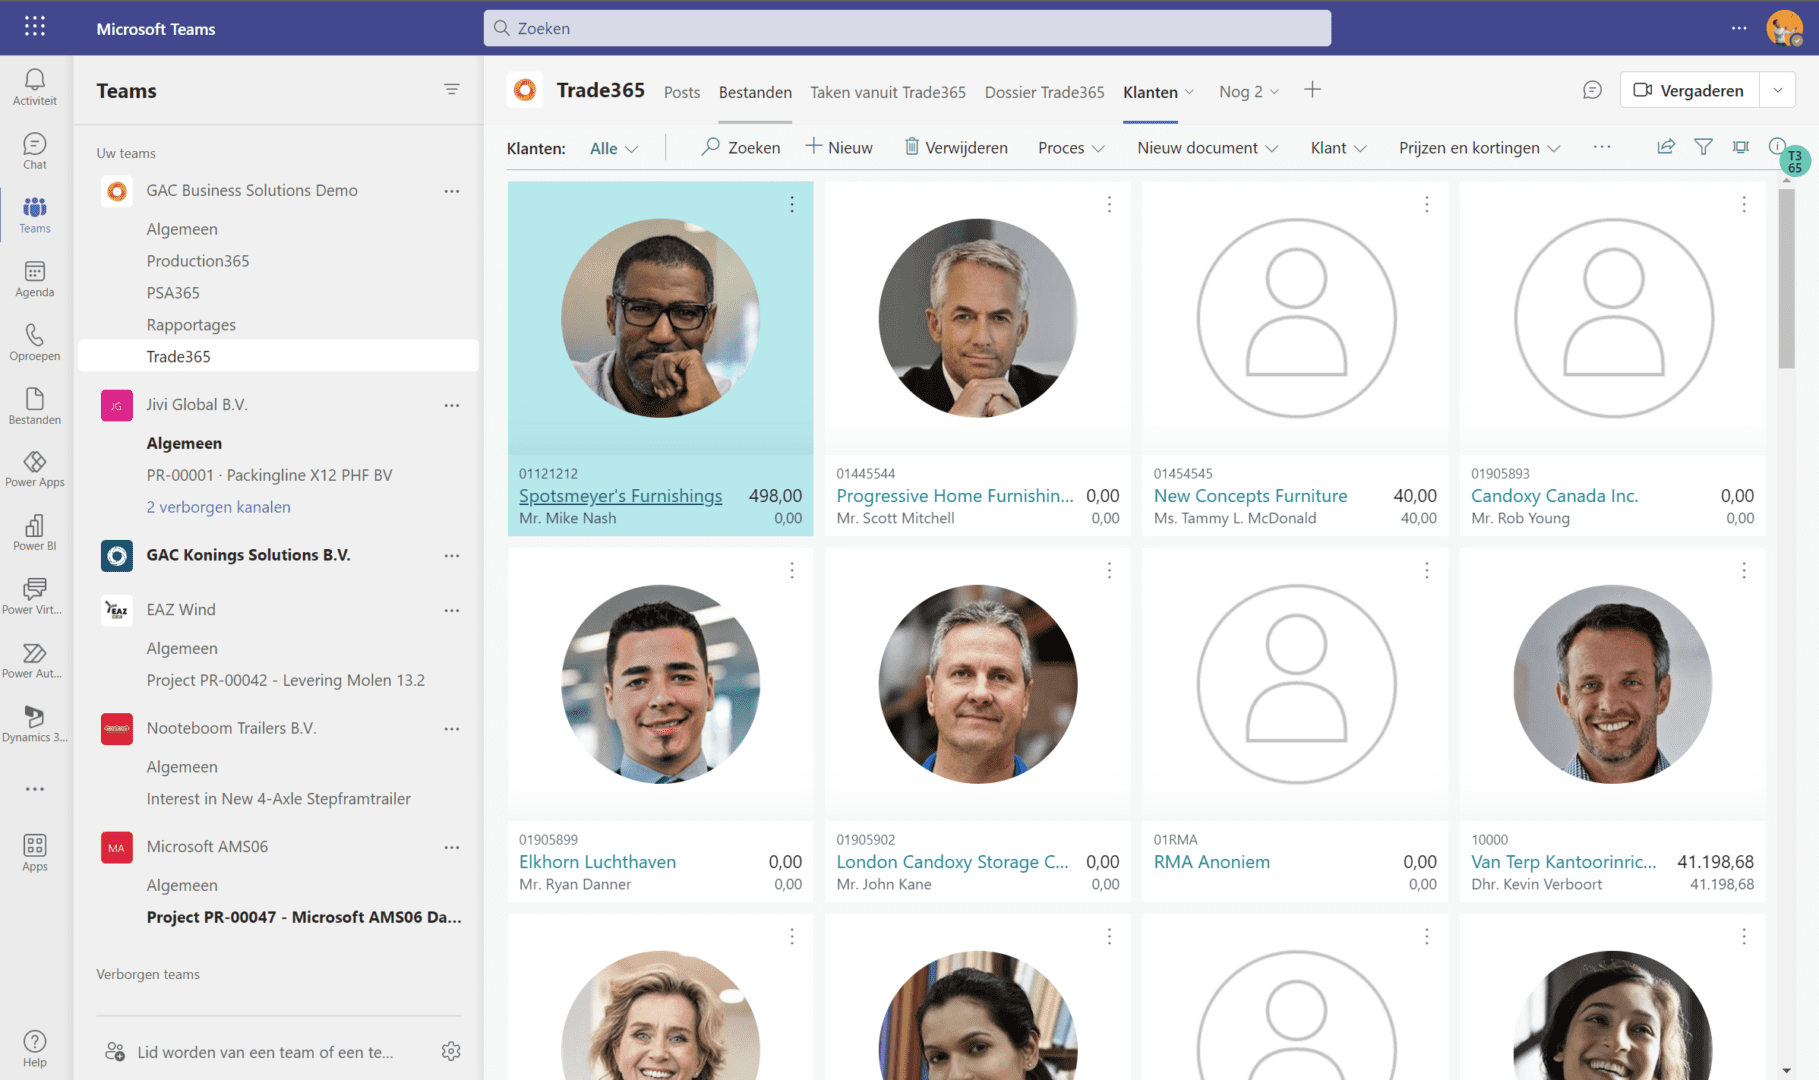This screenshot has width=1819, height=1080.
Task: Open Help in the left rail
Action: tap(35, 1049)
